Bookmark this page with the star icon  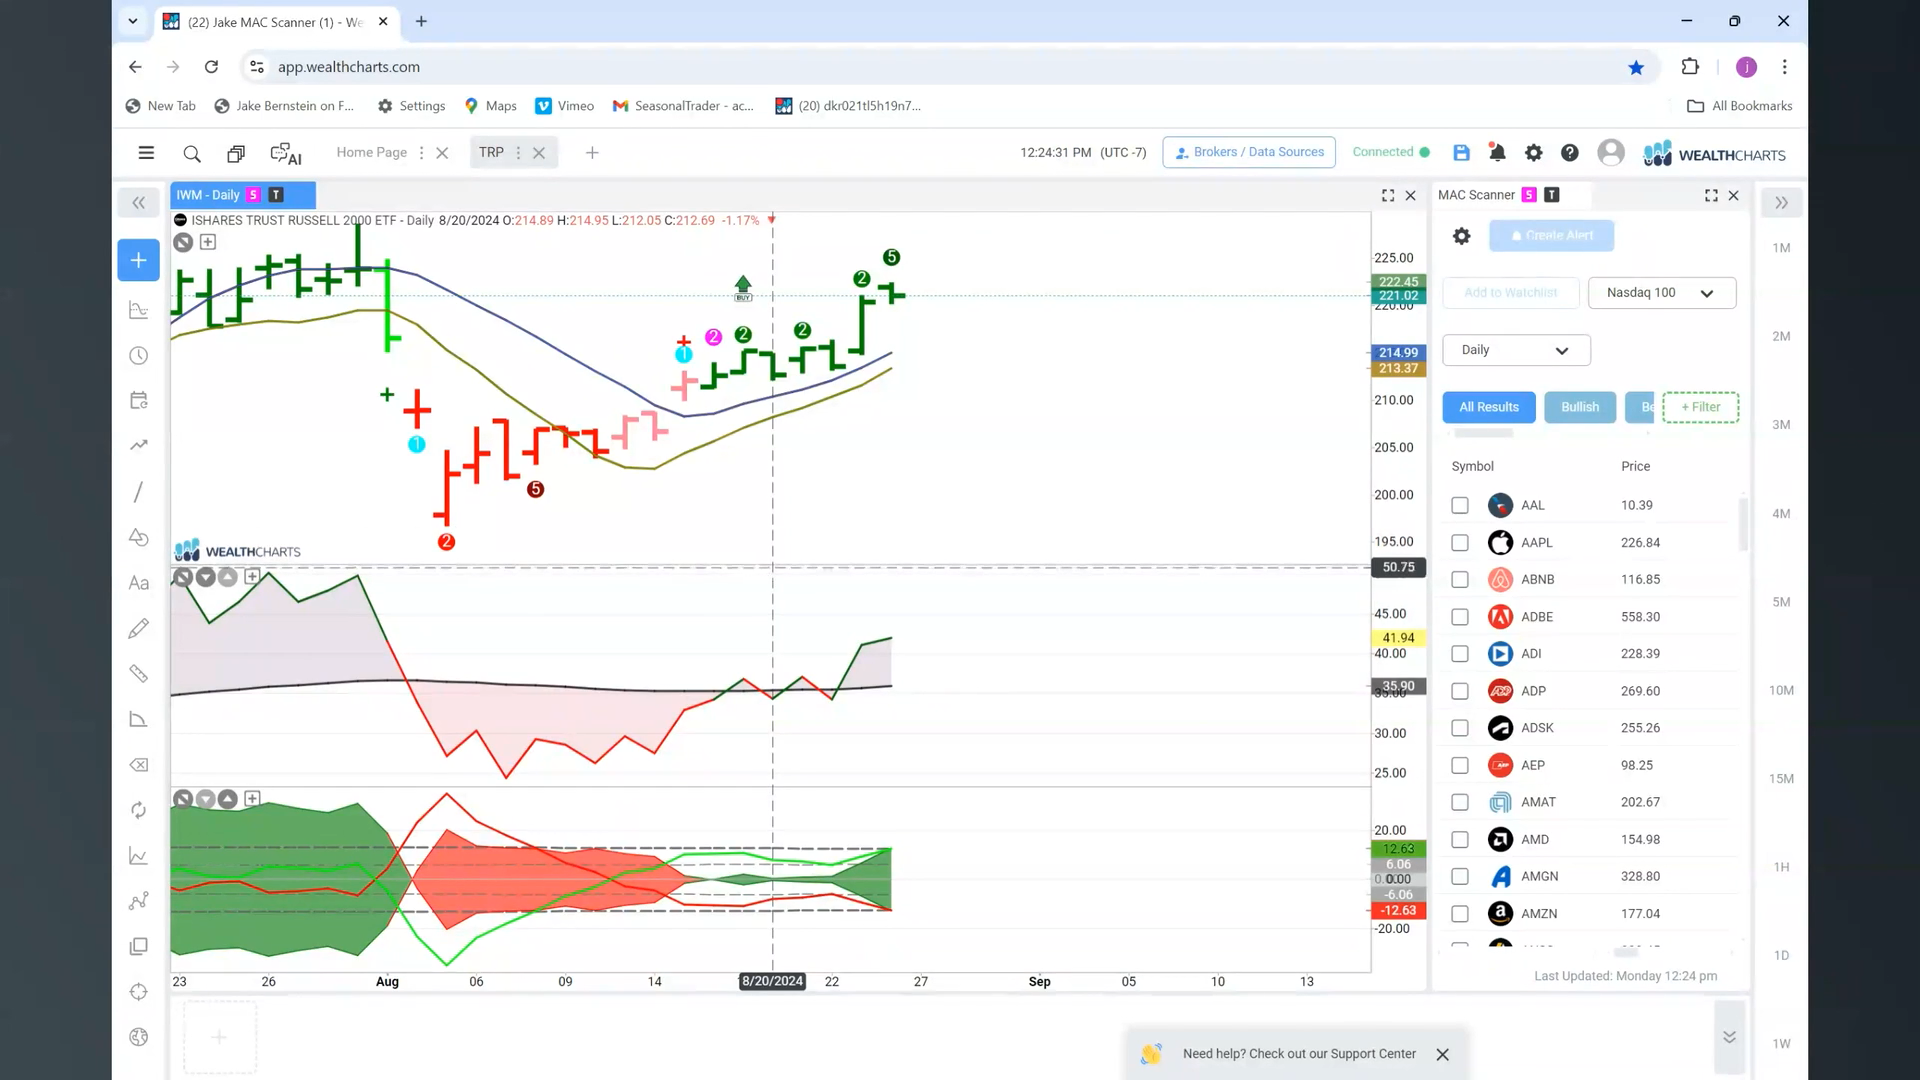[x=1636, y=67]
